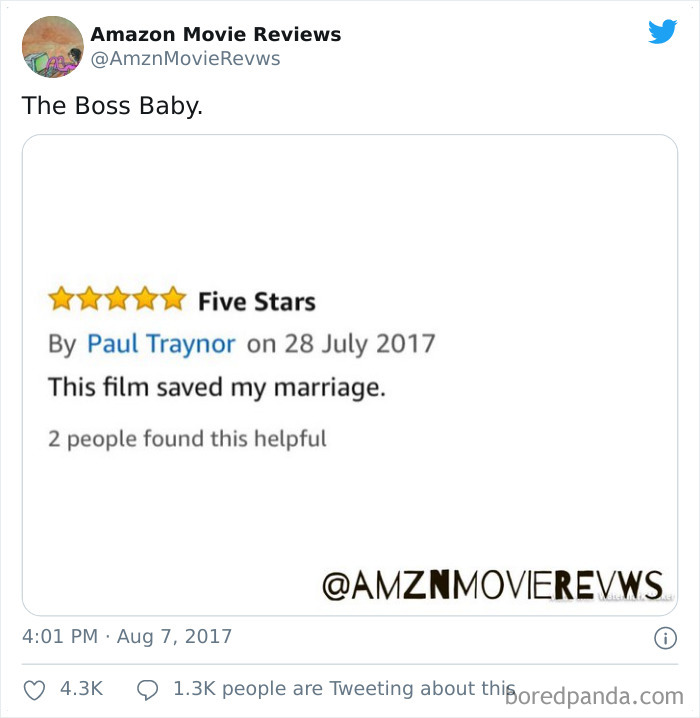700x718 pixels.
Task: Click the five gold star rating
Action: tap(117, 299)
